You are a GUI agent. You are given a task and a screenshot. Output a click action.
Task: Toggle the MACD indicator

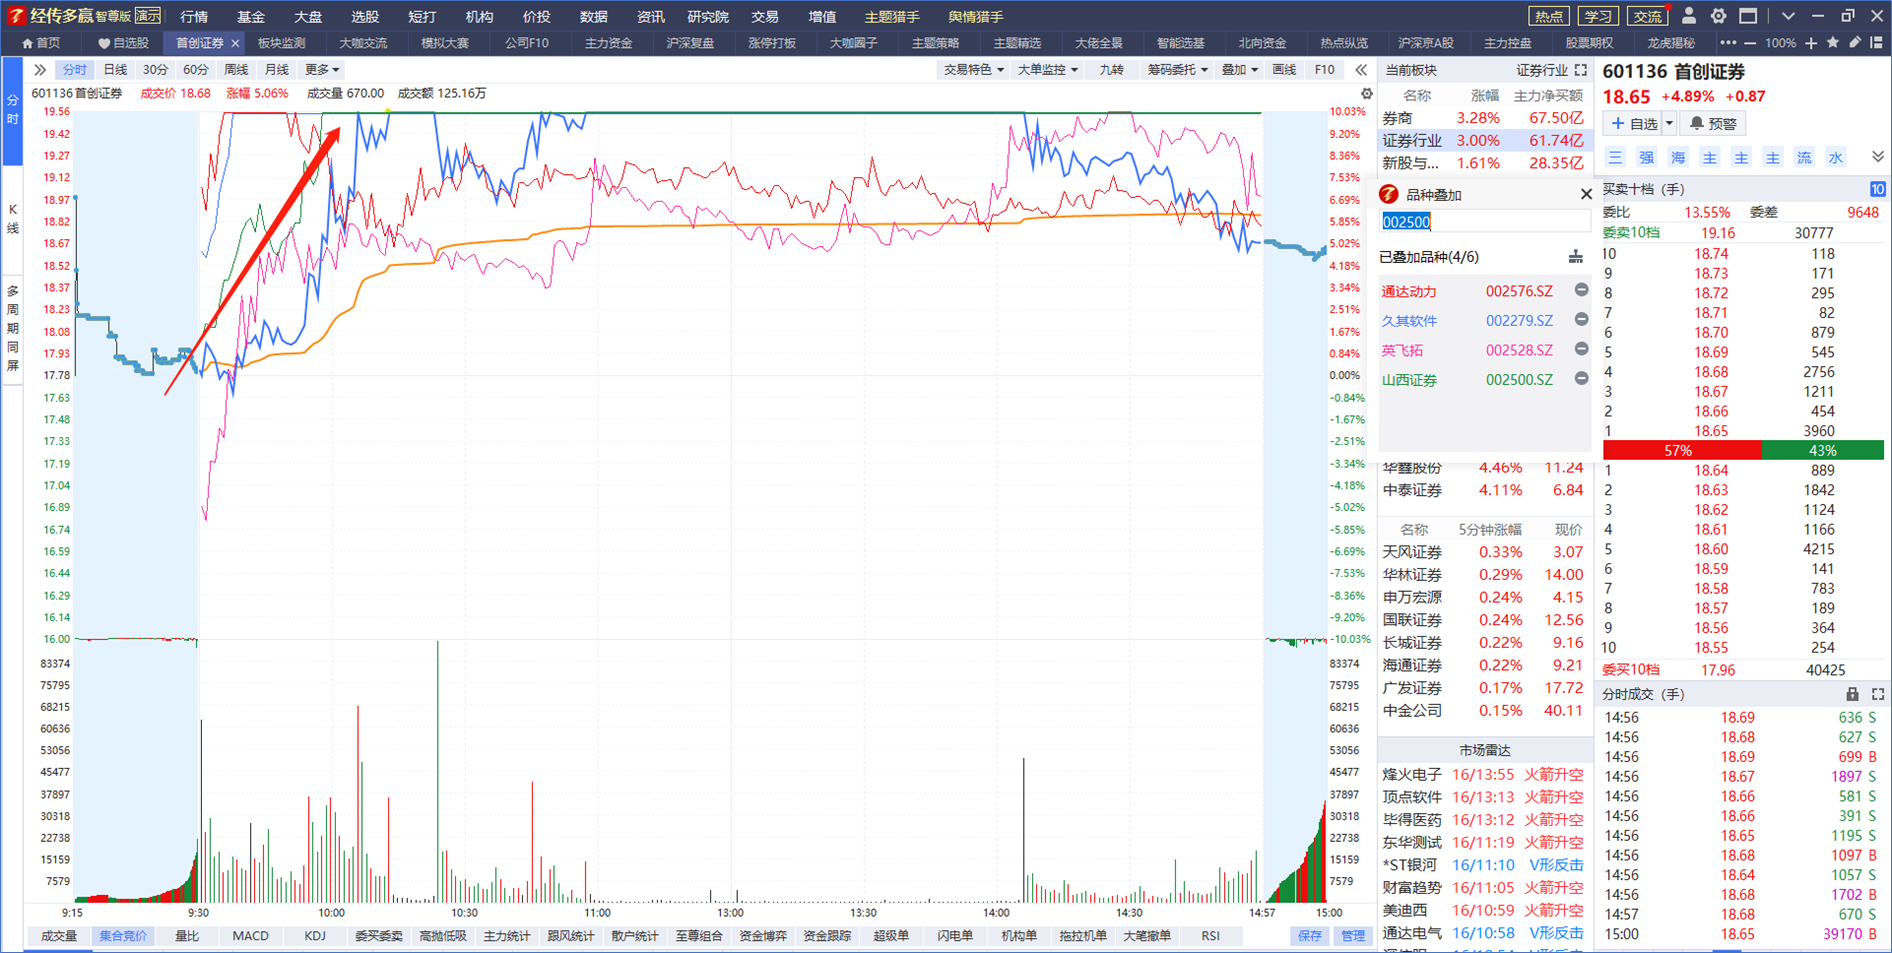250,936
